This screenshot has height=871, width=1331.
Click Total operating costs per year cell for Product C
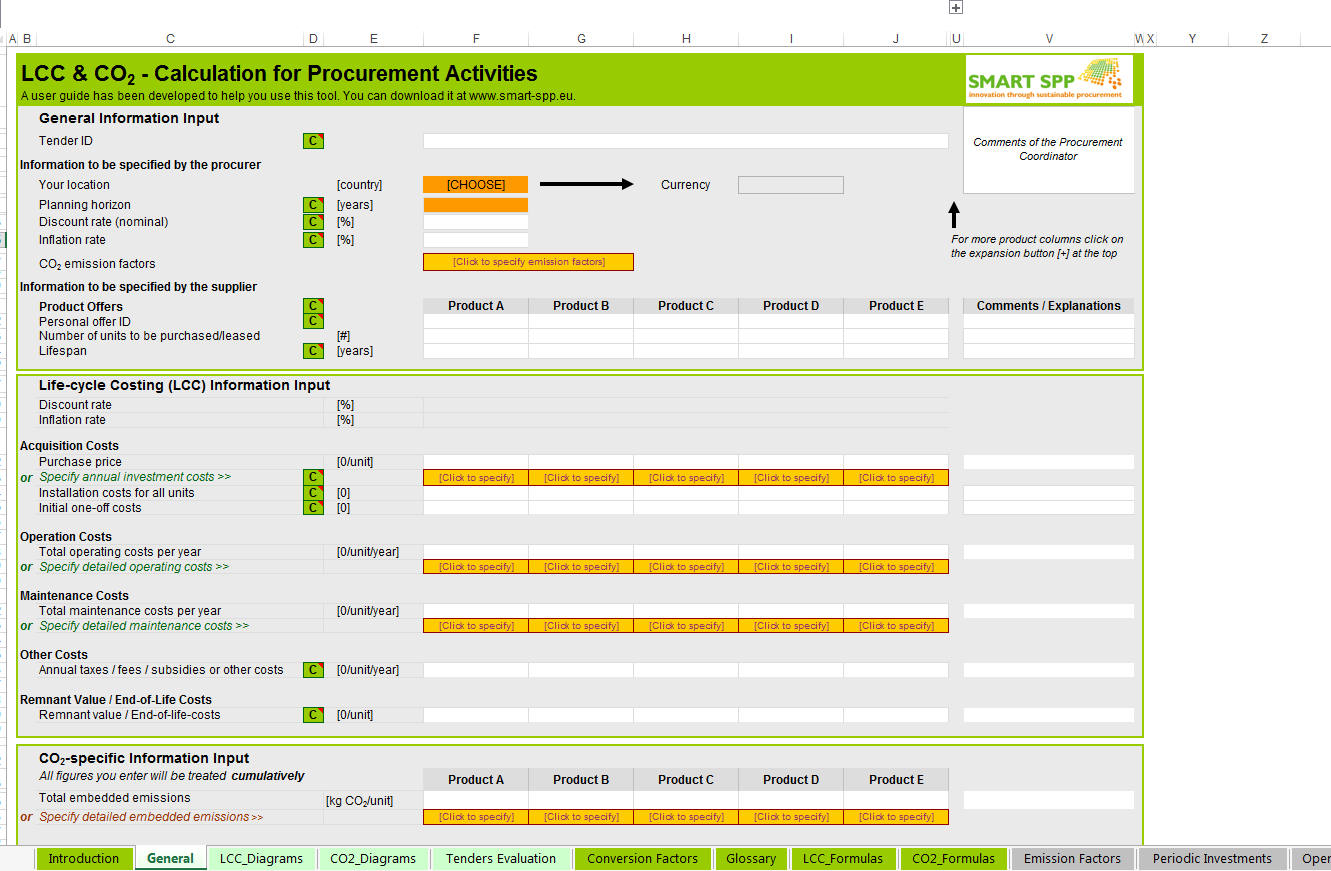[686, 552]
